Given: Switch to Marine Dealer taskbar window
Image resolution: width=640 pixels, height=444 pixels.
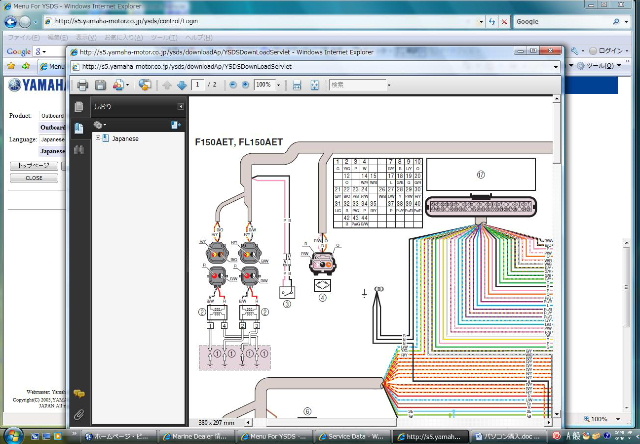Looking at the screenshot, I should (197, 437).
